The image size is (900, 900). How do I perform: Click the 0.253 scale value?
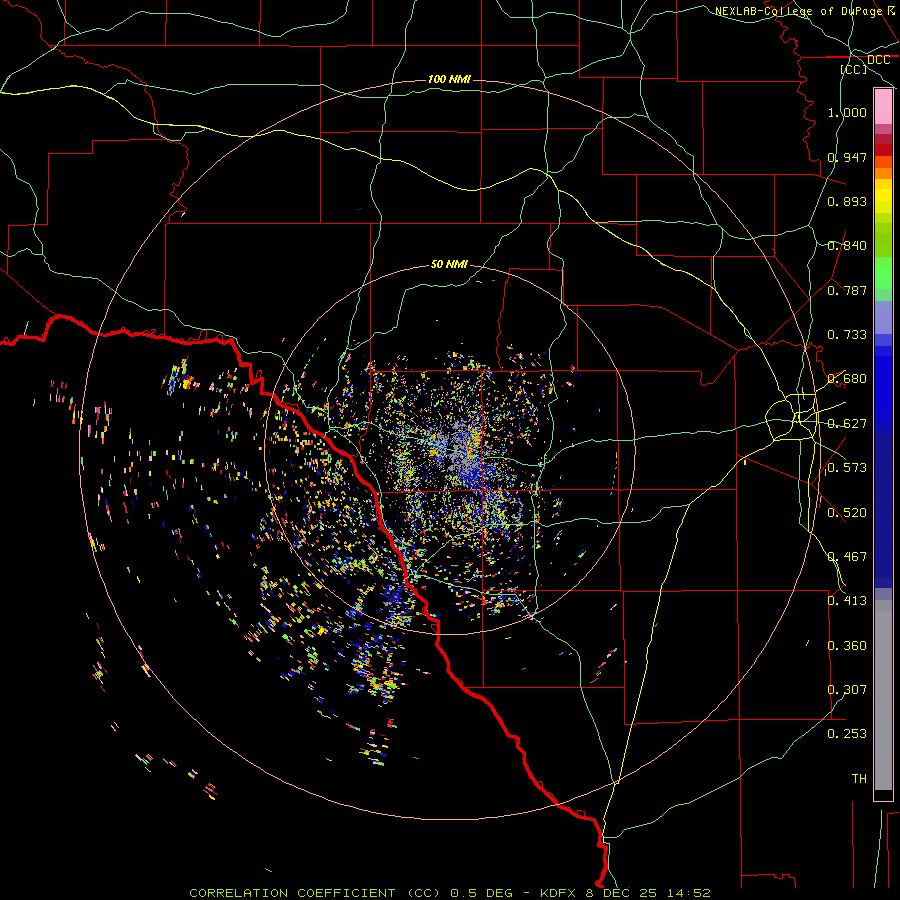(847, 734)
